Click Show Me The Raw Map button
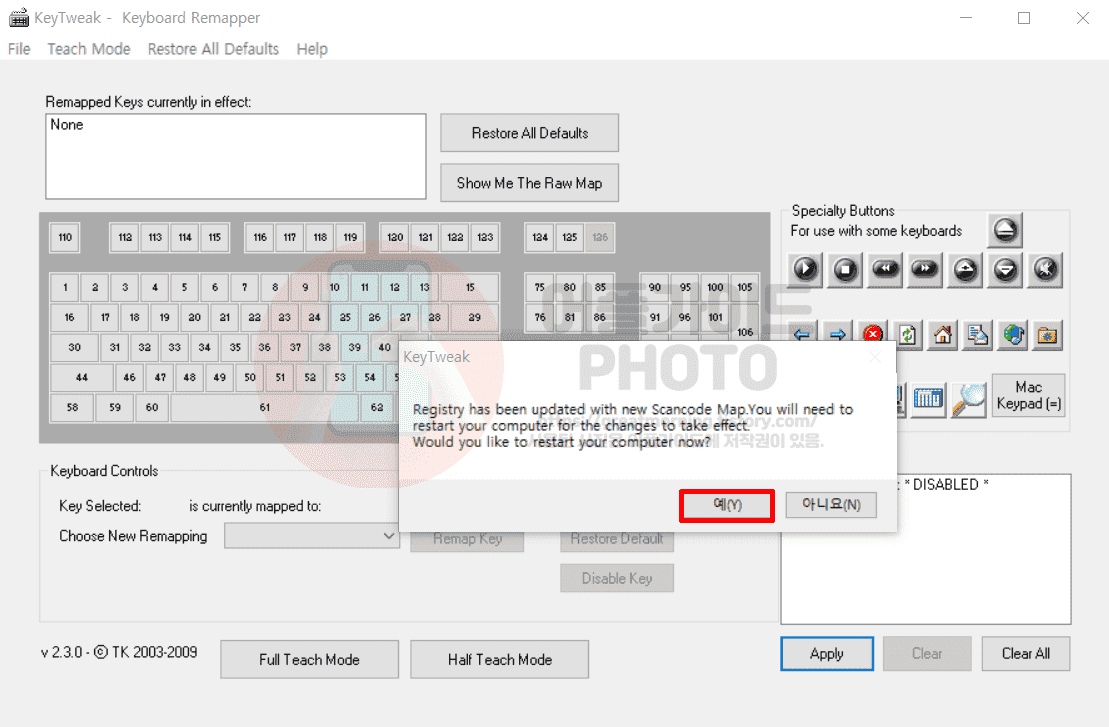 coord(530,183)
